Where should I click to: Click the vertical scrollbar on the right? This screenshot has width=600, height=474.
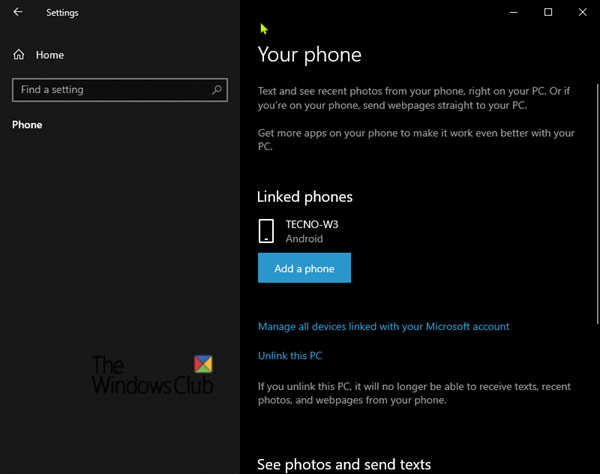coord(597,204)
